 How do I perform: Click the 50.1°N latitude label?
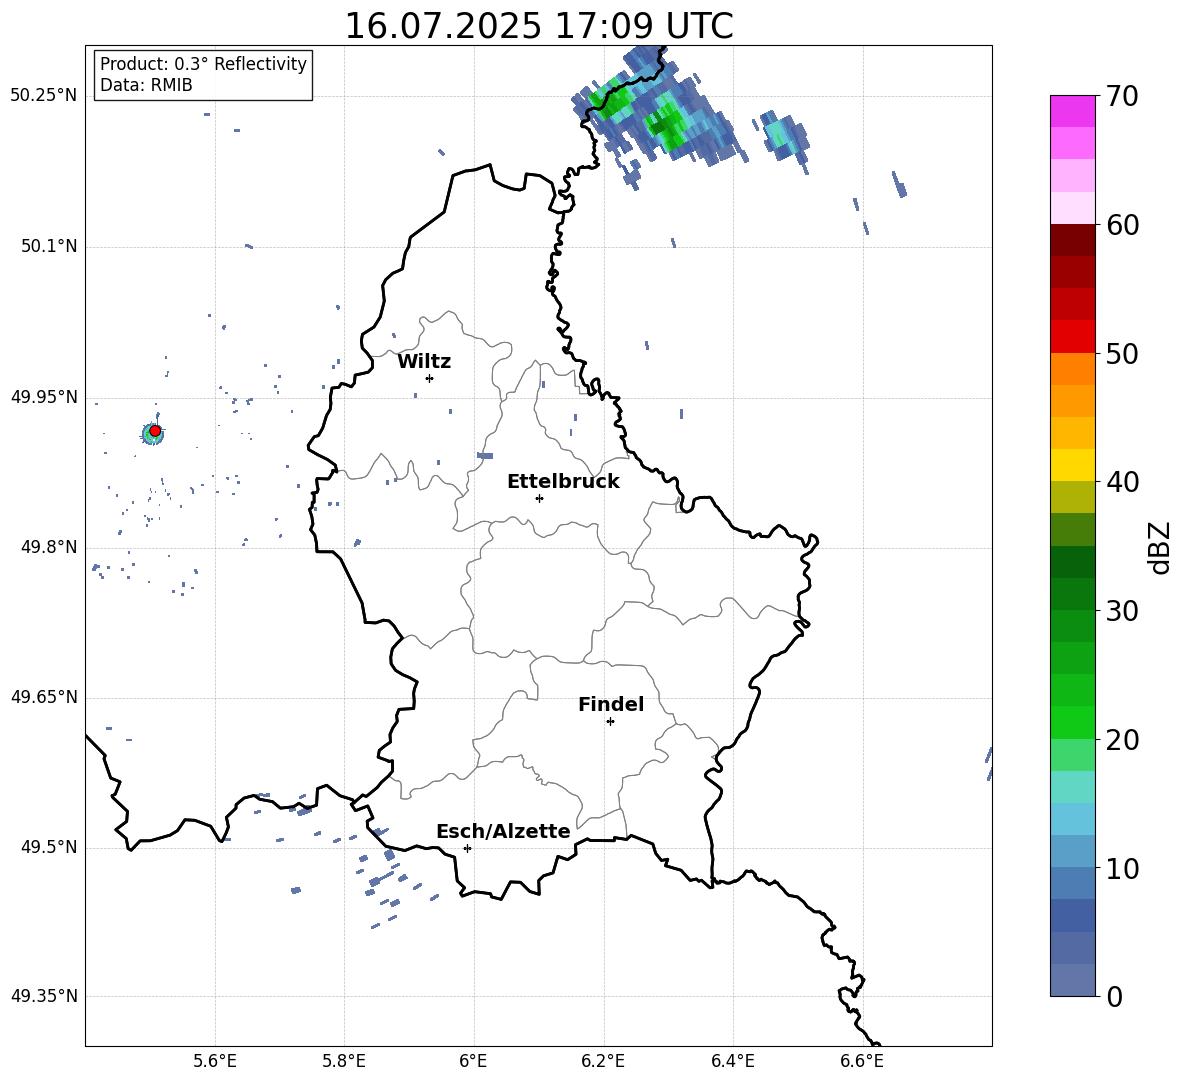tap(48, 246)
